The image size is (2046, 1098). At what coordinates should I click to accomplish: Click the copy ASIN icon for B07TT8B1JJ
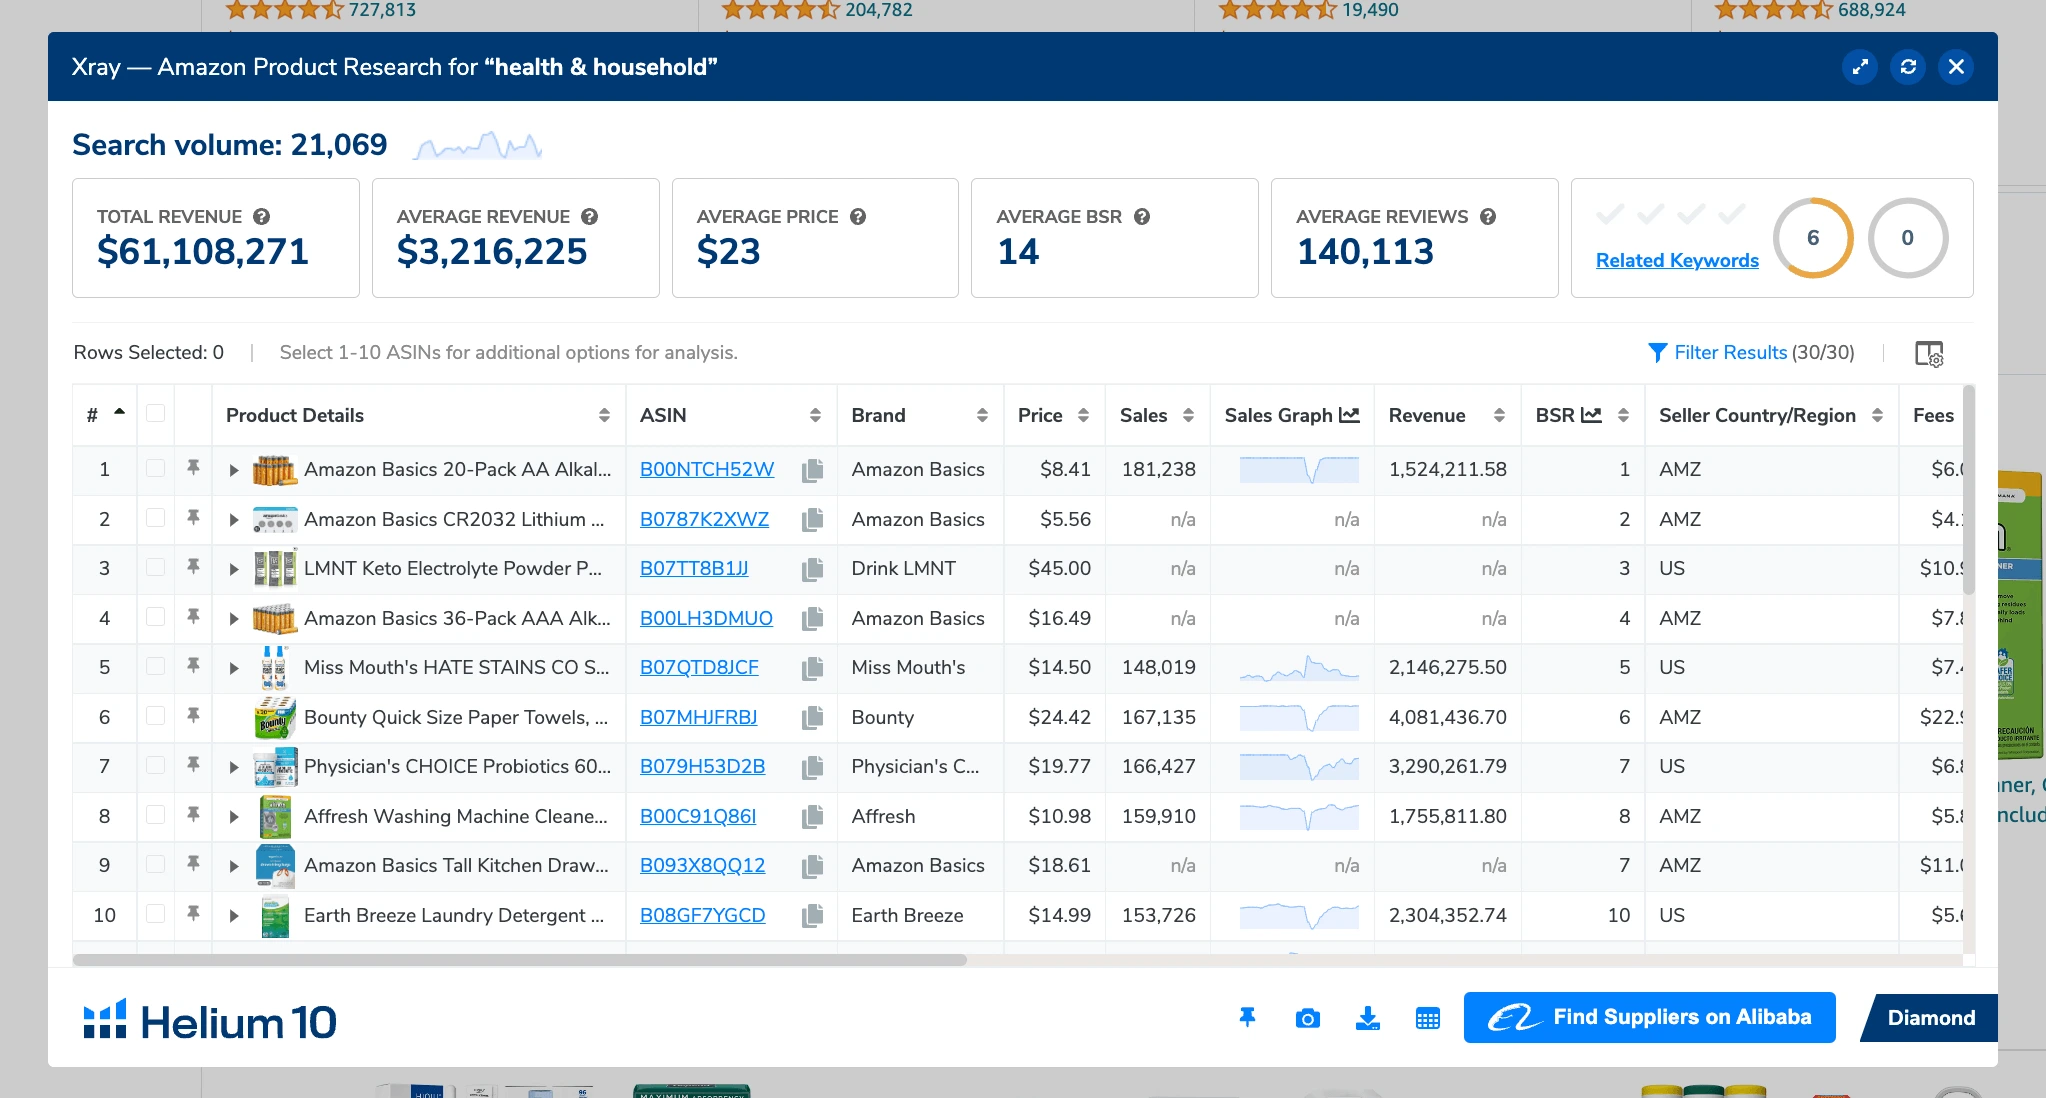point(809,567)
